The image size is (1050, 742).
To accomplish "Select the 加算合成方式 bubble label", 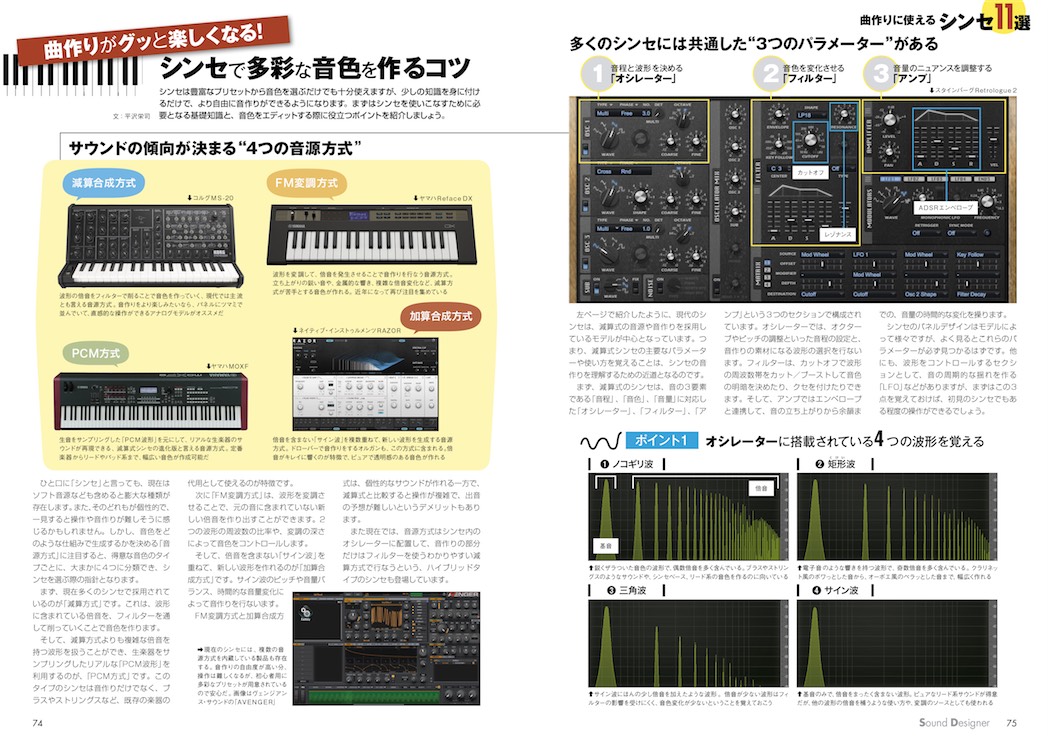I will pyautogui.click(x=441, y=316).
